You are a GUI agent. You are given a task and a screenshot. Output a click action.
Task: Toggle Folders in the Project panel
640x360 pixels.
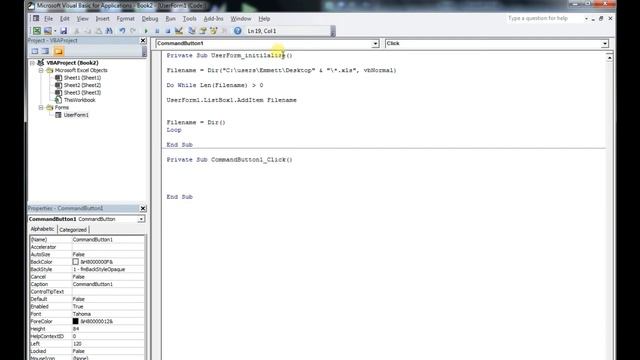coord(59,51)
